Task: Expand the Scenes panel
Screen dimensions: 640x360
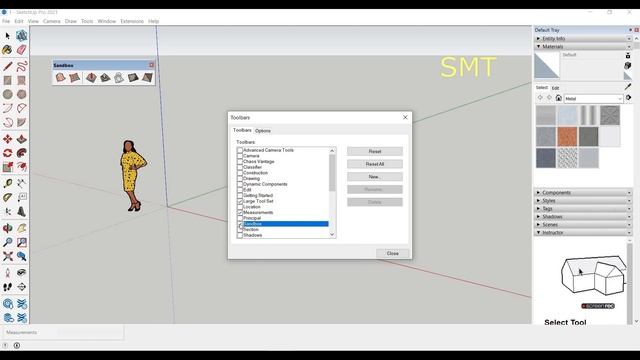Action: (x=583, y=224)
